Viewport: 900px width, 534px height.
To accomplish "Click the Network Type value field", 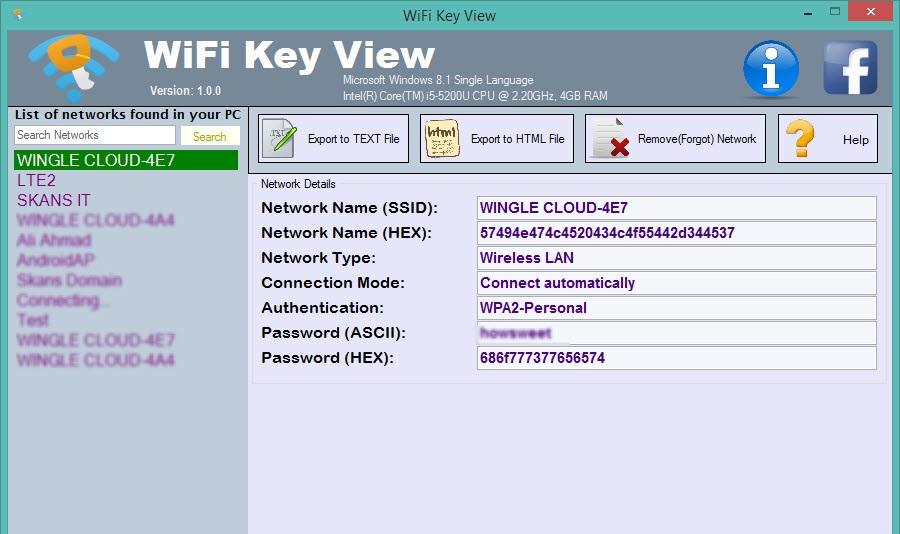I will click(676, 258).
